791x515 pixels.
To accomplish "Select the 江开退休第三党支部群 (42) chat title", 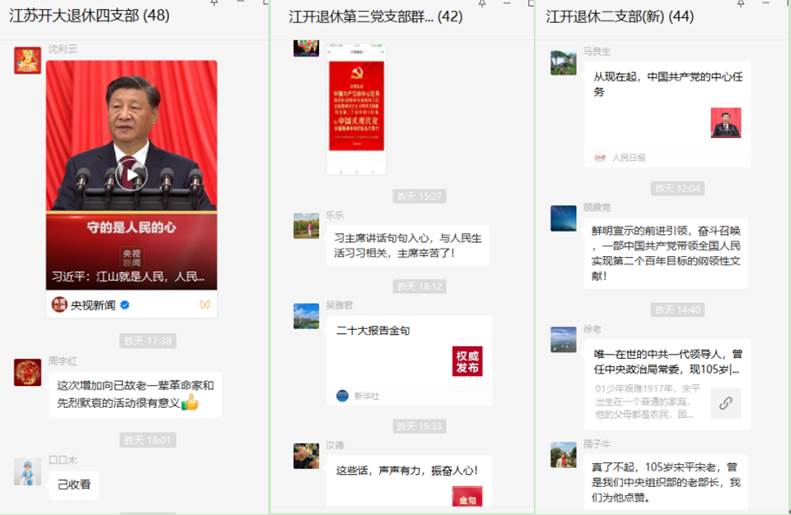I will 375,17.
